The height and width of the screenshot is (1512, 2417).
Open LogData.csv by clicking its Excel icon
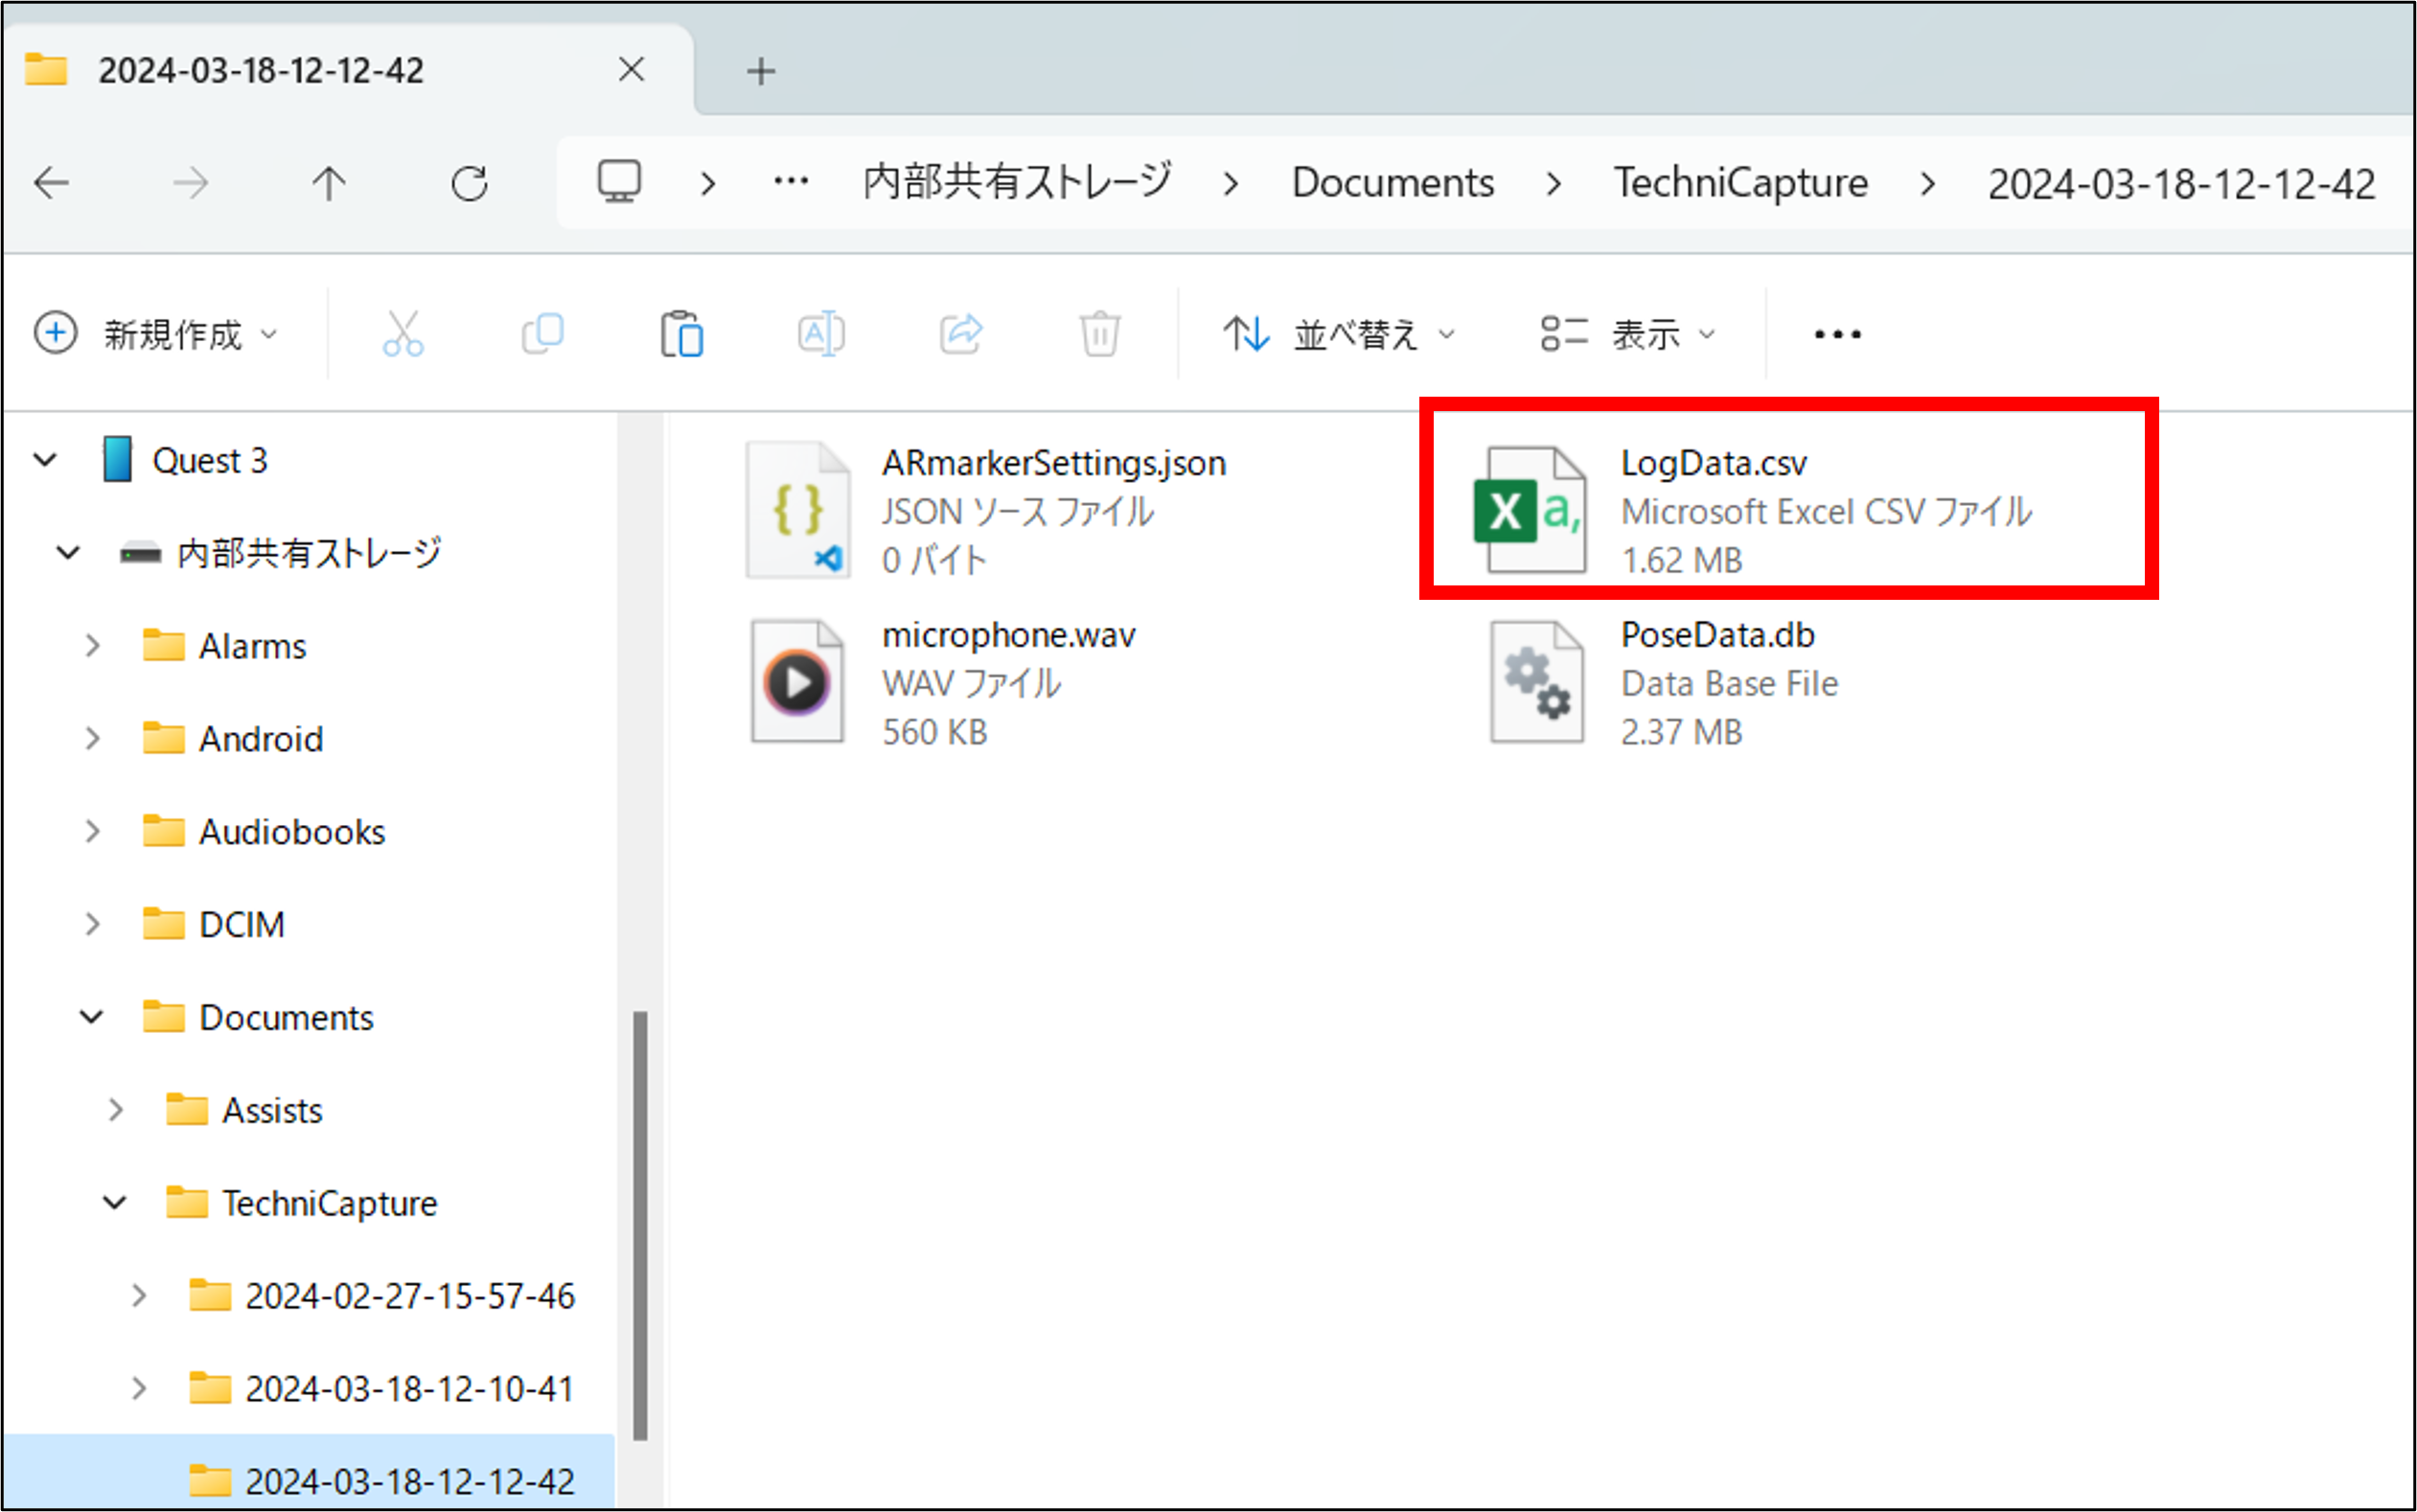(x=1532, y=510)
